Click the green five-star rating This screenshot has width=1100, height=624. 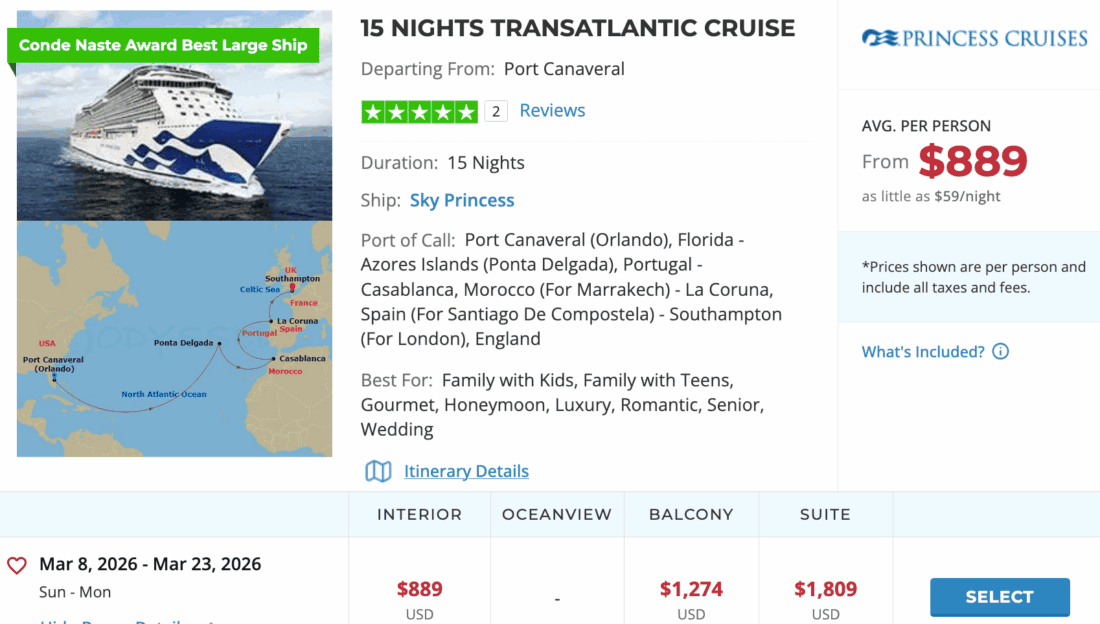click(x=419, y=112)
